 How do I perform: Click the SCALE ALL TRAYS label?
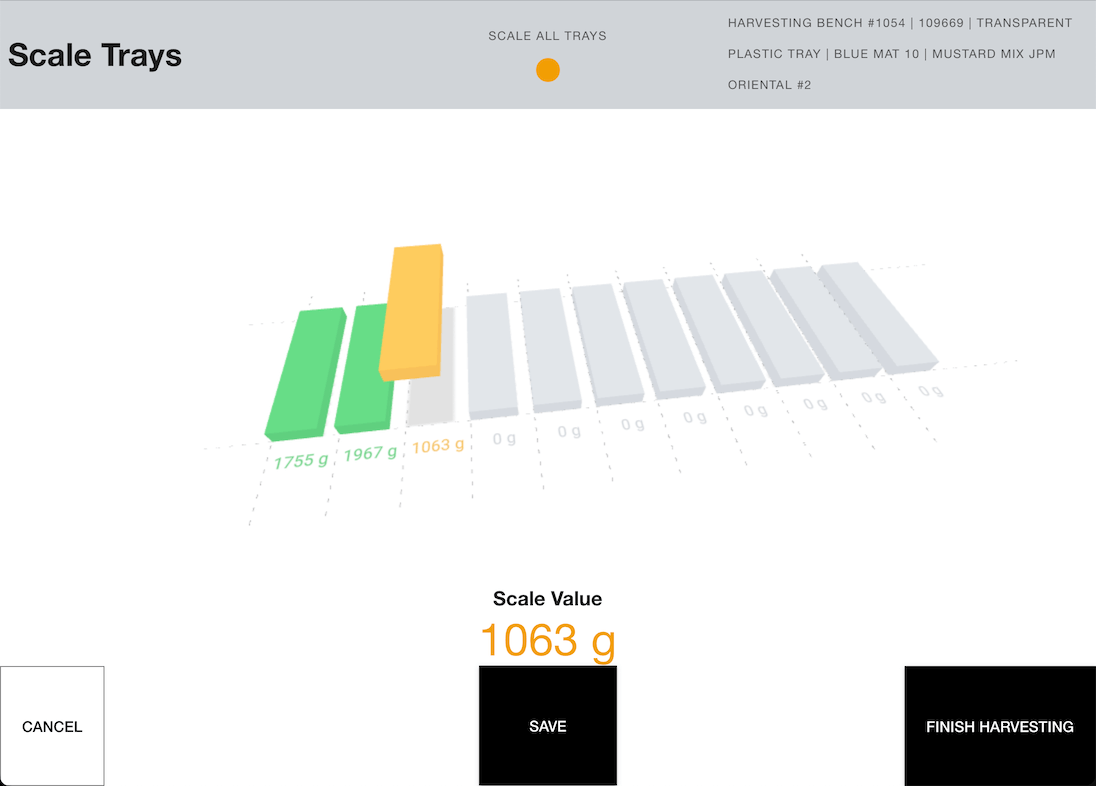[547, 36]
